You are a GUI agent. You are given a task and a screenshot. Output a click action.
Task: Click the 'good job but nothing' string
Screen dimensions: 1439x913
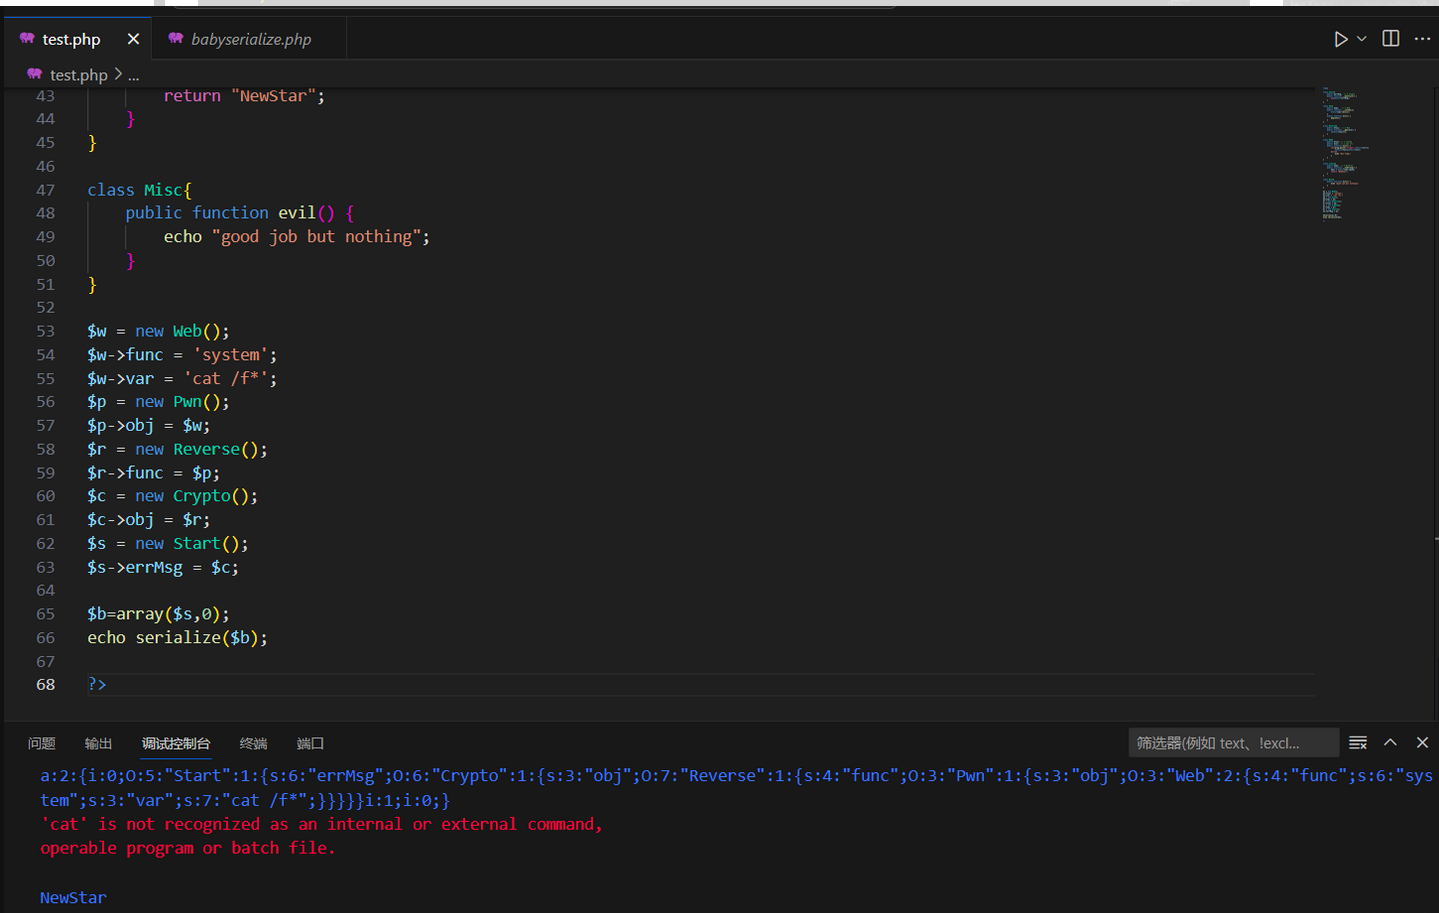click(316, 237)
